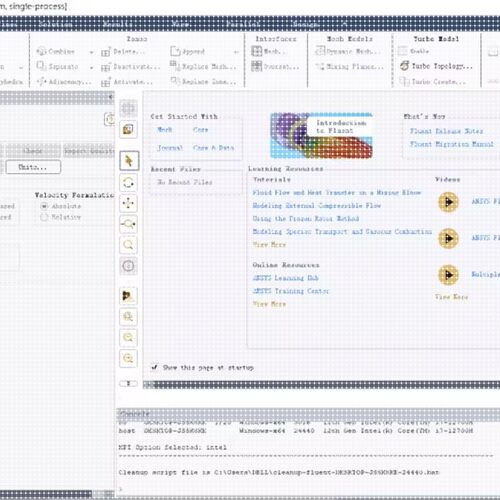
Task: Click View More under Videos
Action: [x=452, y=297]
